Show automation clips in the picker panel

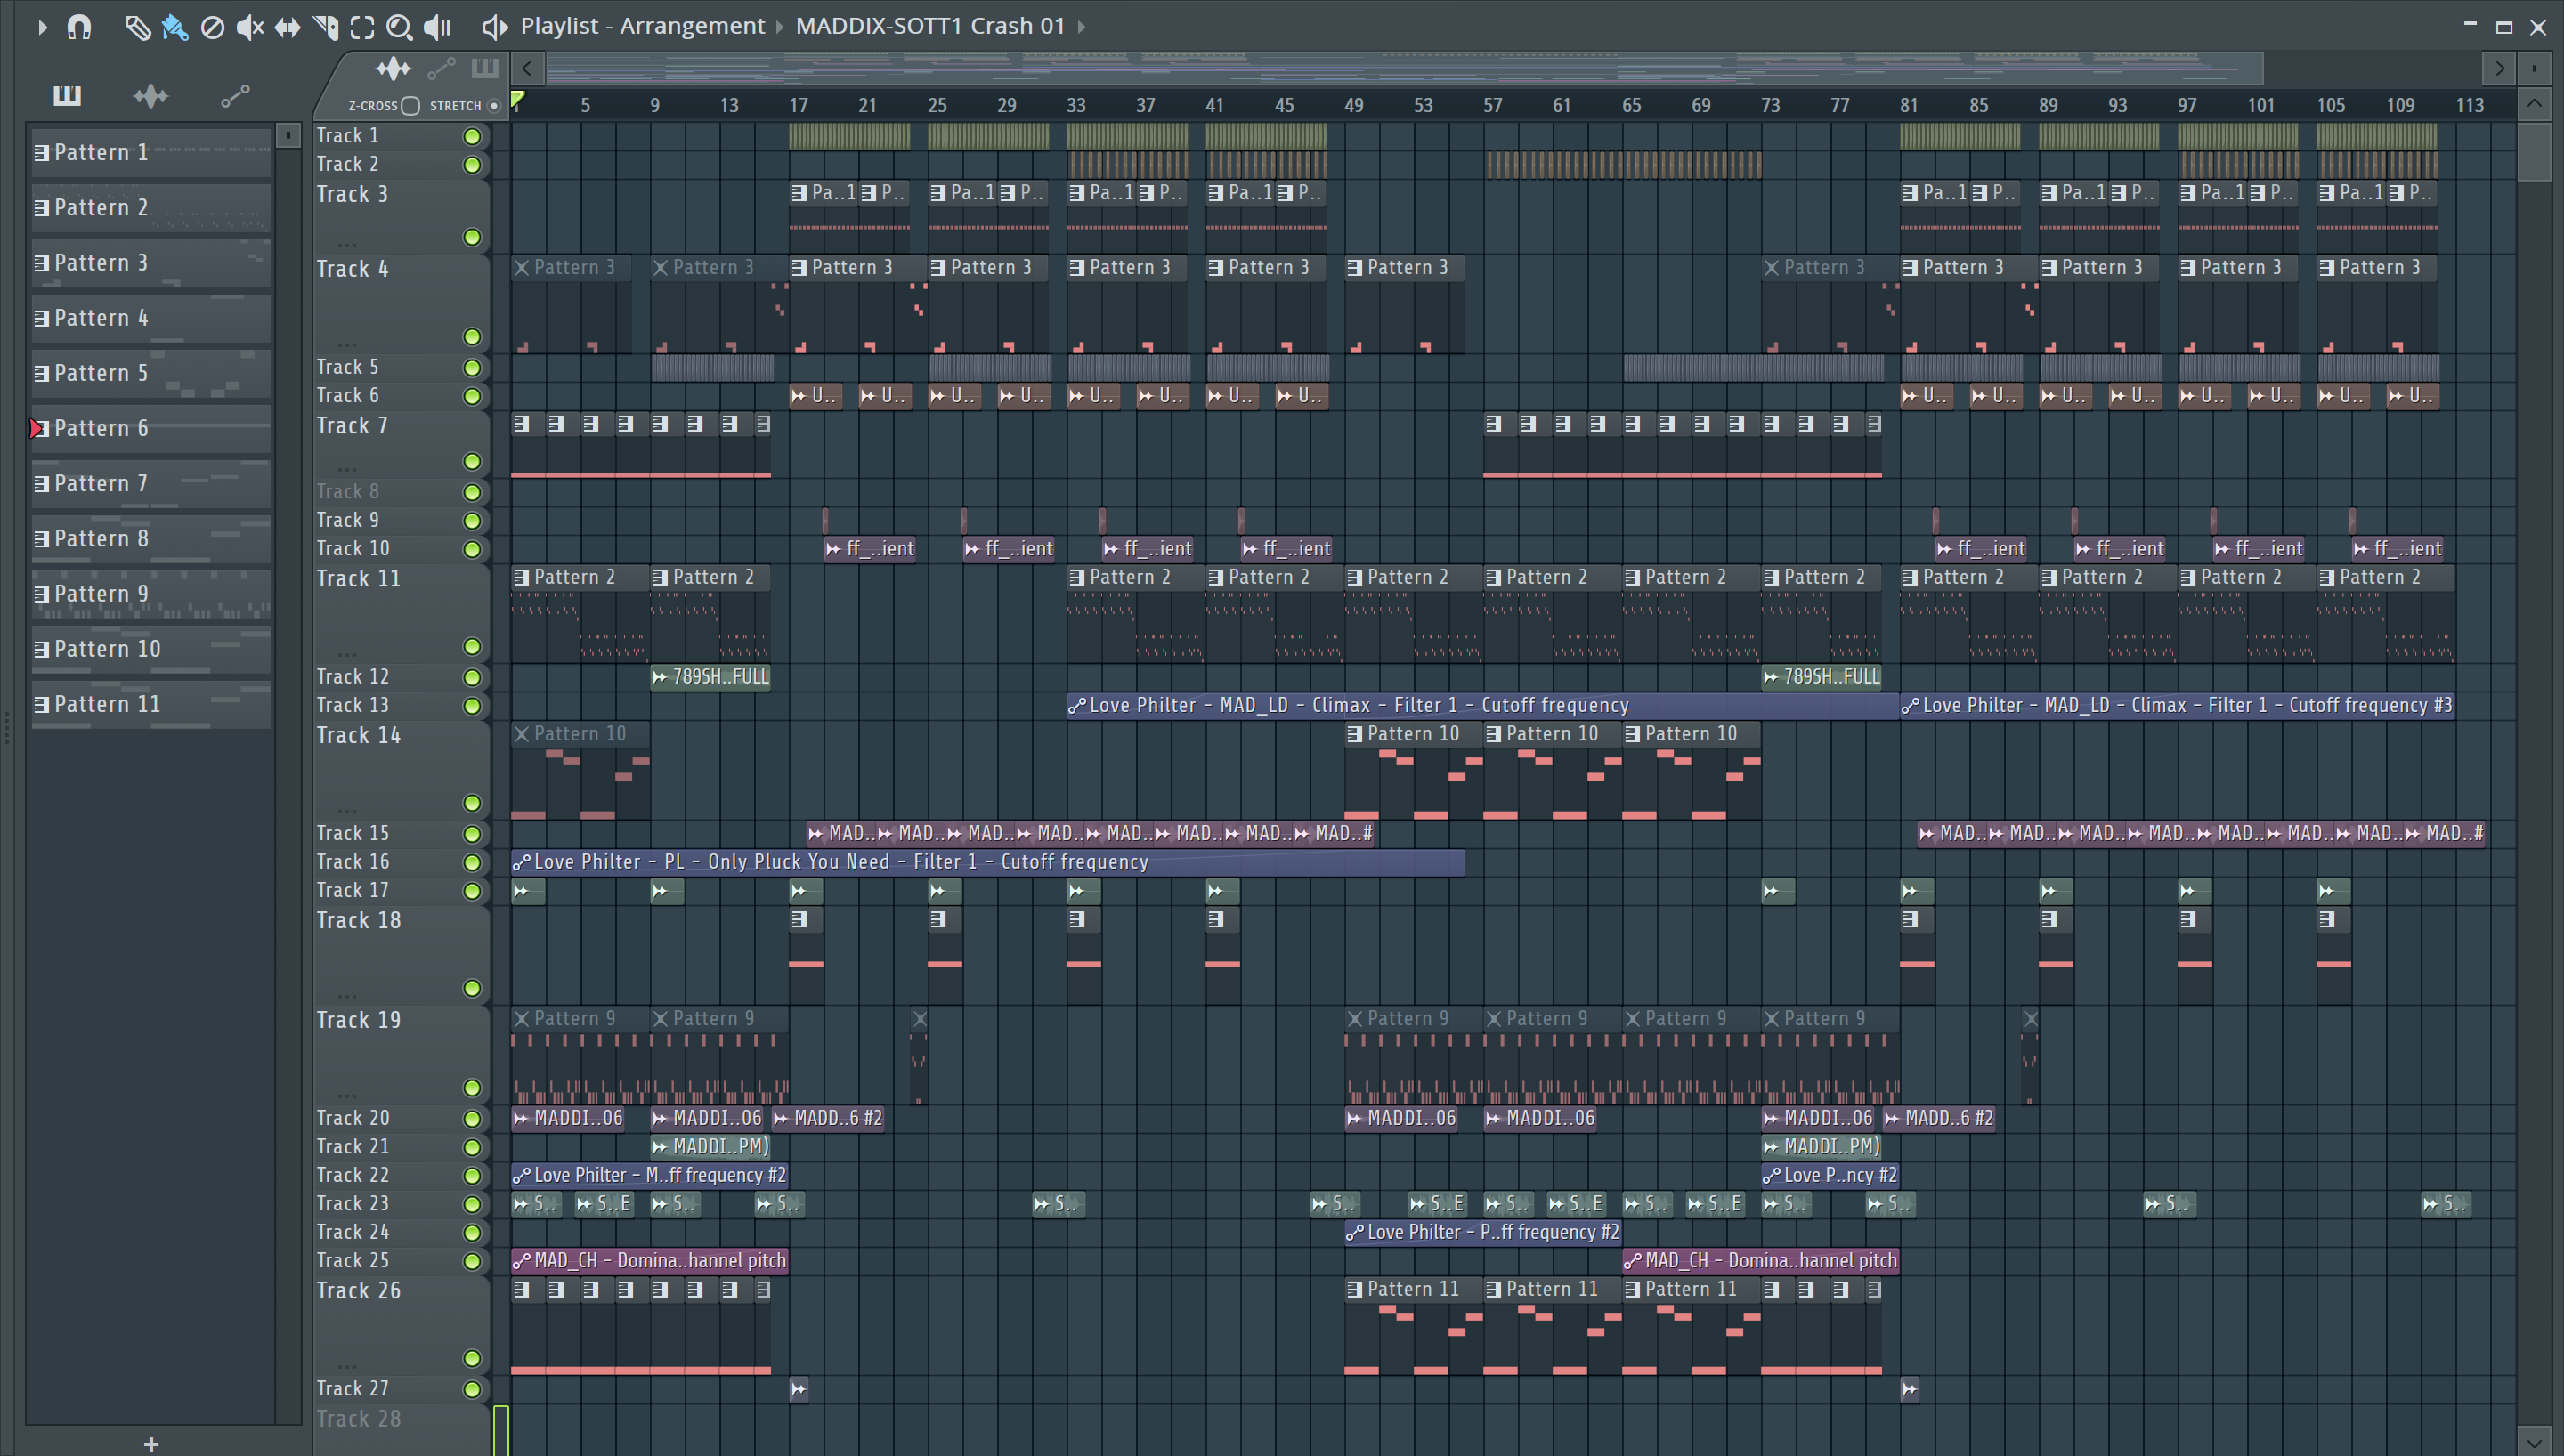(x=235, y=96)
